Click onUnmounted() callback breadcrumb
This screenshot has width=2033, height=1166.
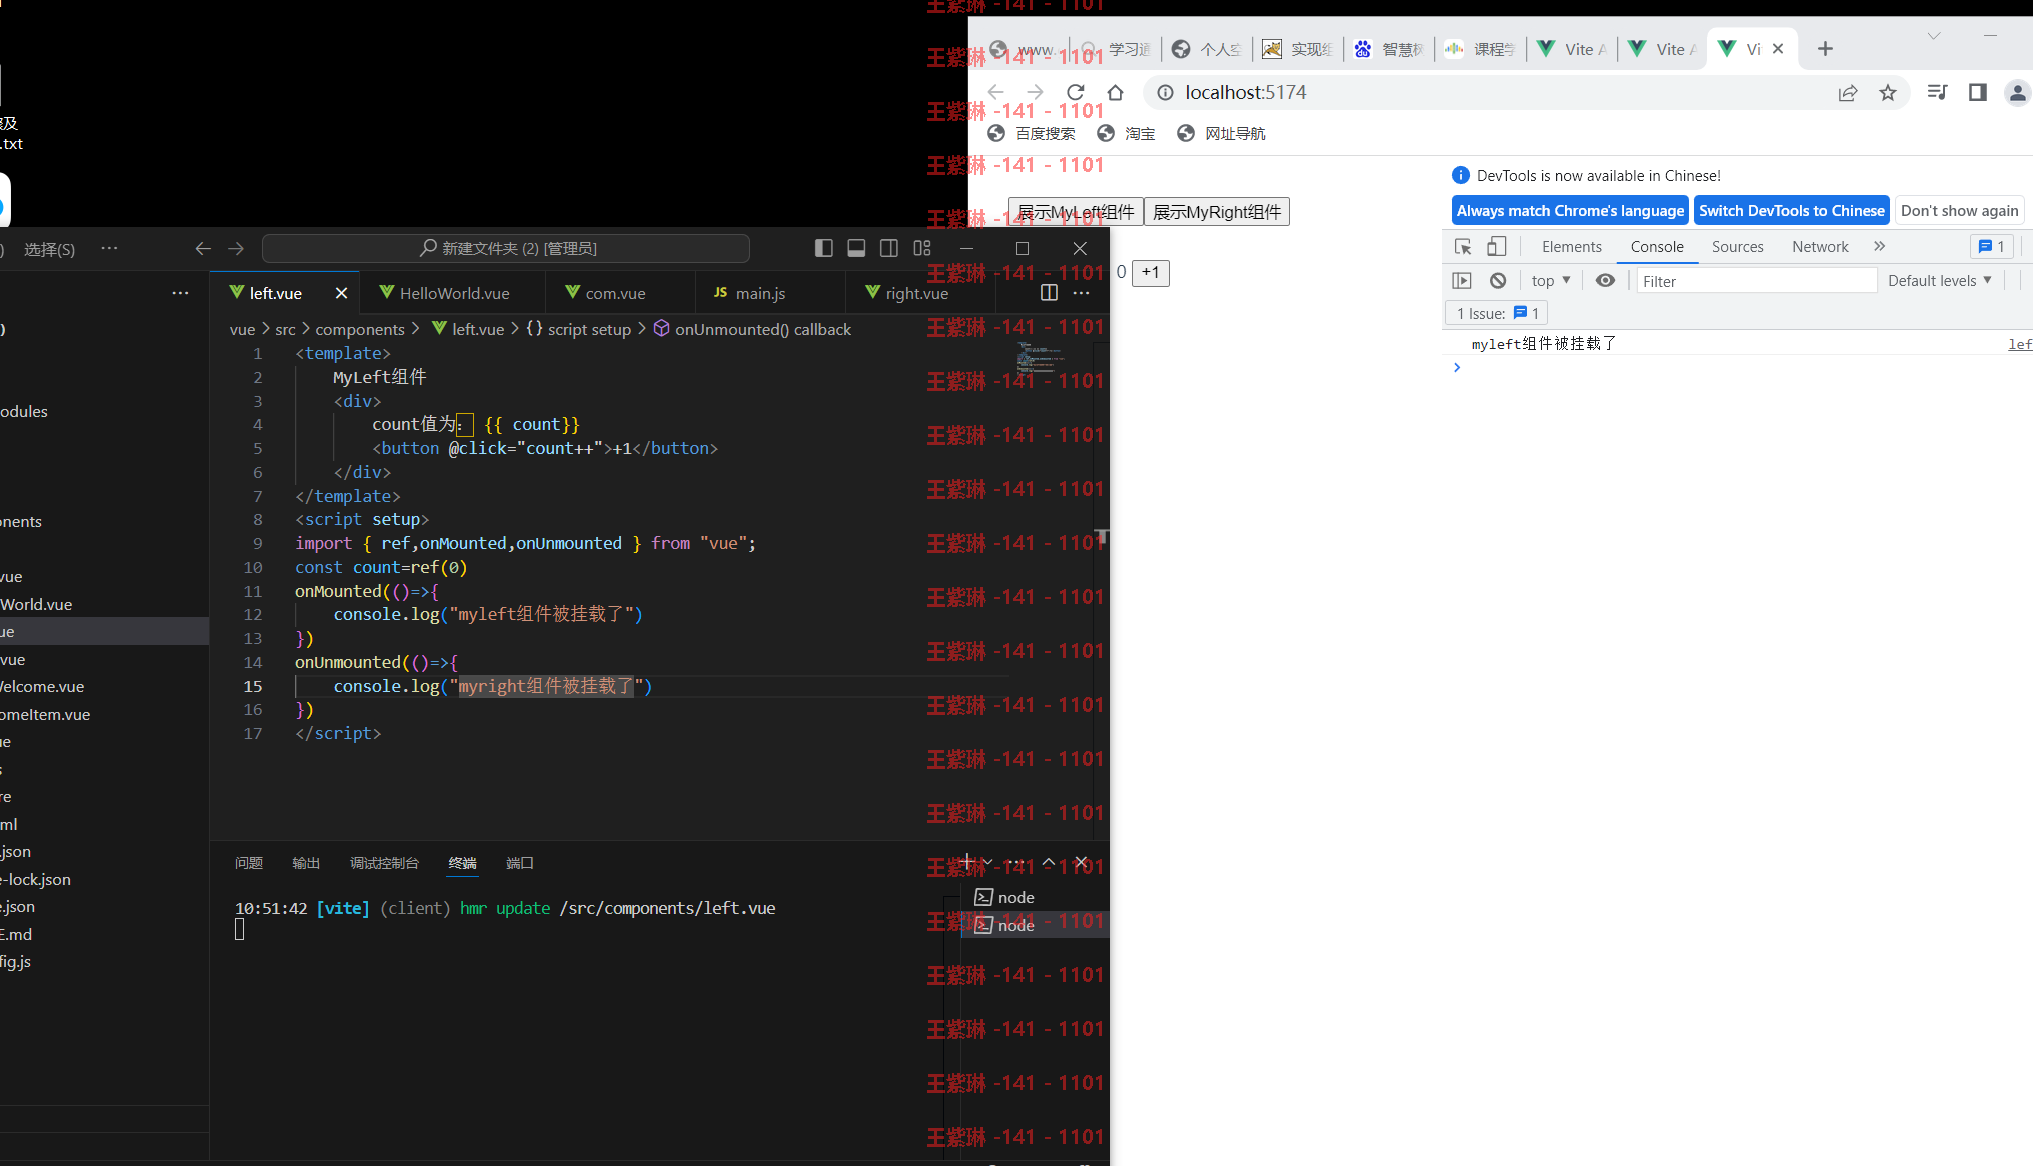coord(752,329)
